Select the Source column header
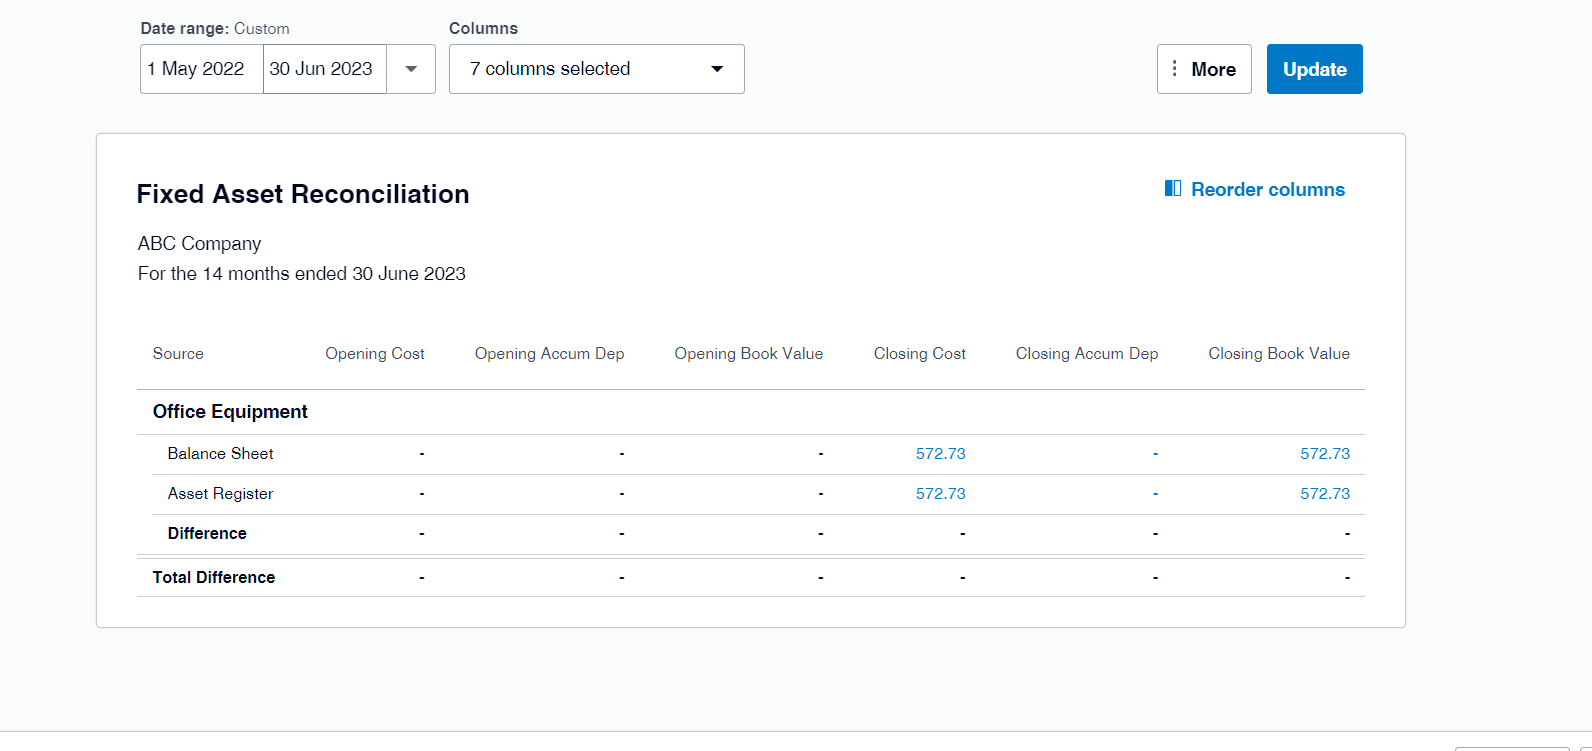The height and width of the screenshot is (751, 1592). [x=178, y=354]
